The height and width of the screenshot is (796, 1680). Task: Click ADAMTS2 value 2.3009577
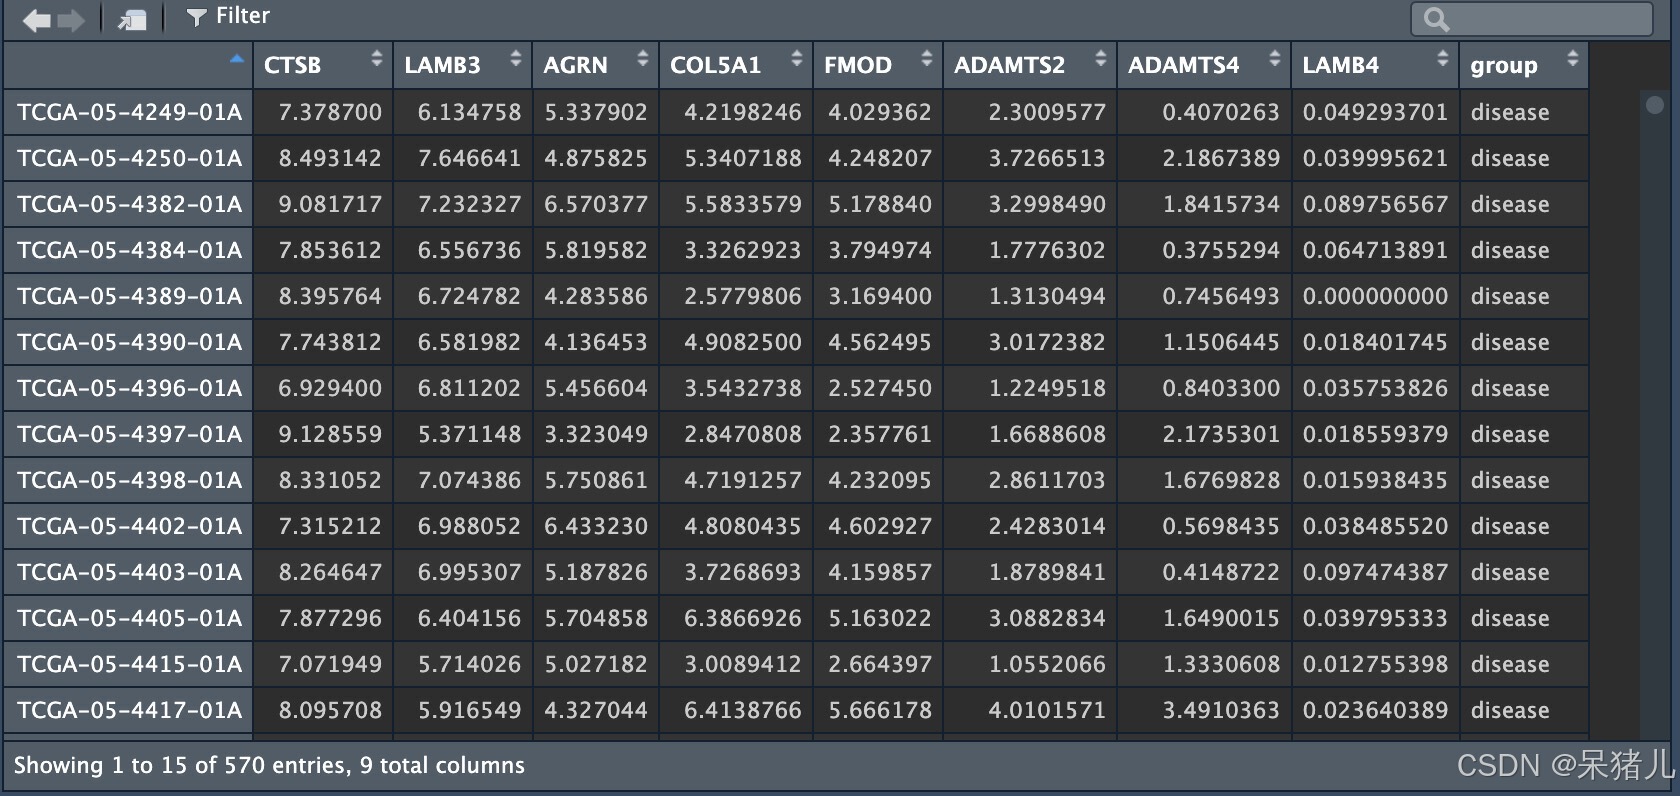coord(1047,112)
